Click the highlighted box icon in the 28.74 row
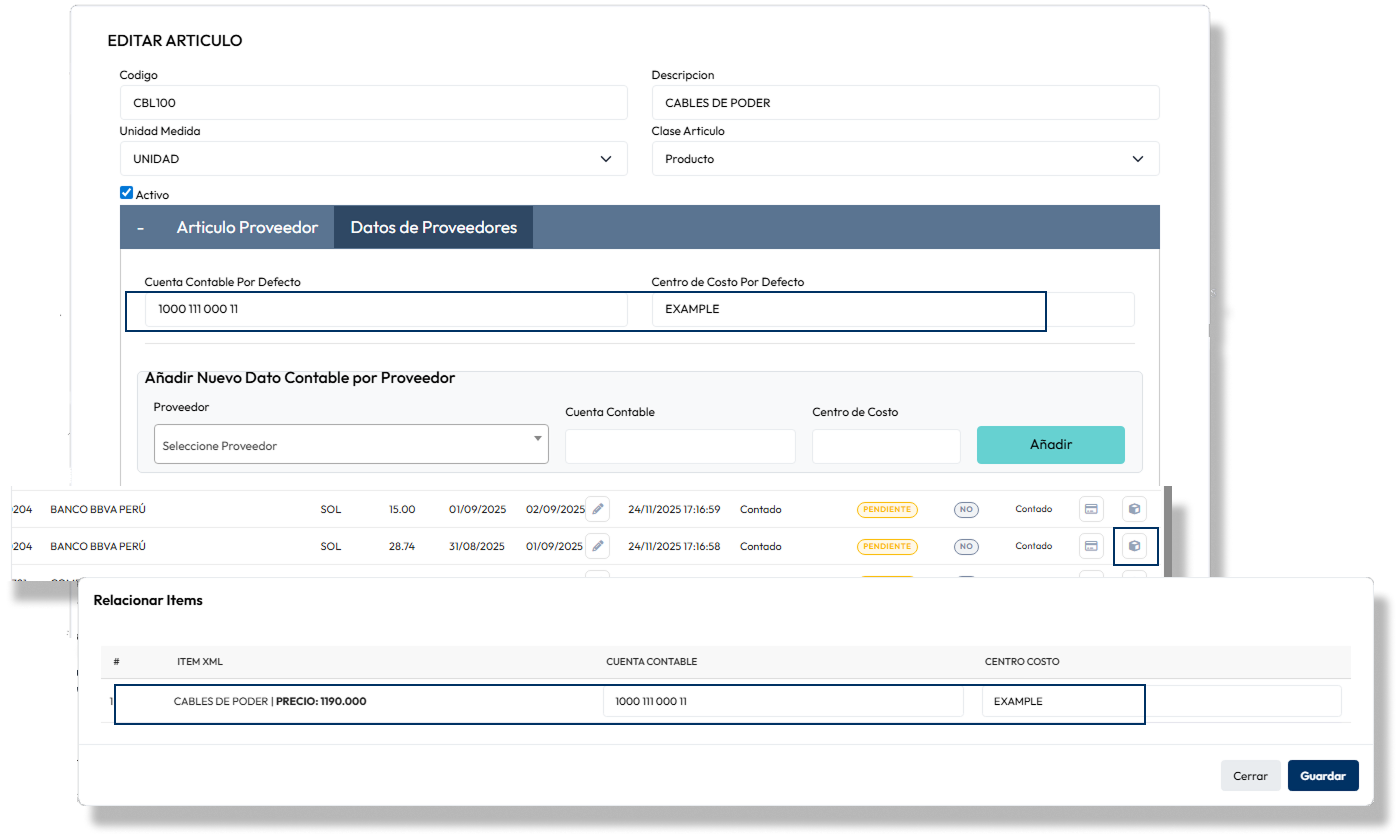The width and height of the screenshot is (1397, 835). pos(1134,546)
